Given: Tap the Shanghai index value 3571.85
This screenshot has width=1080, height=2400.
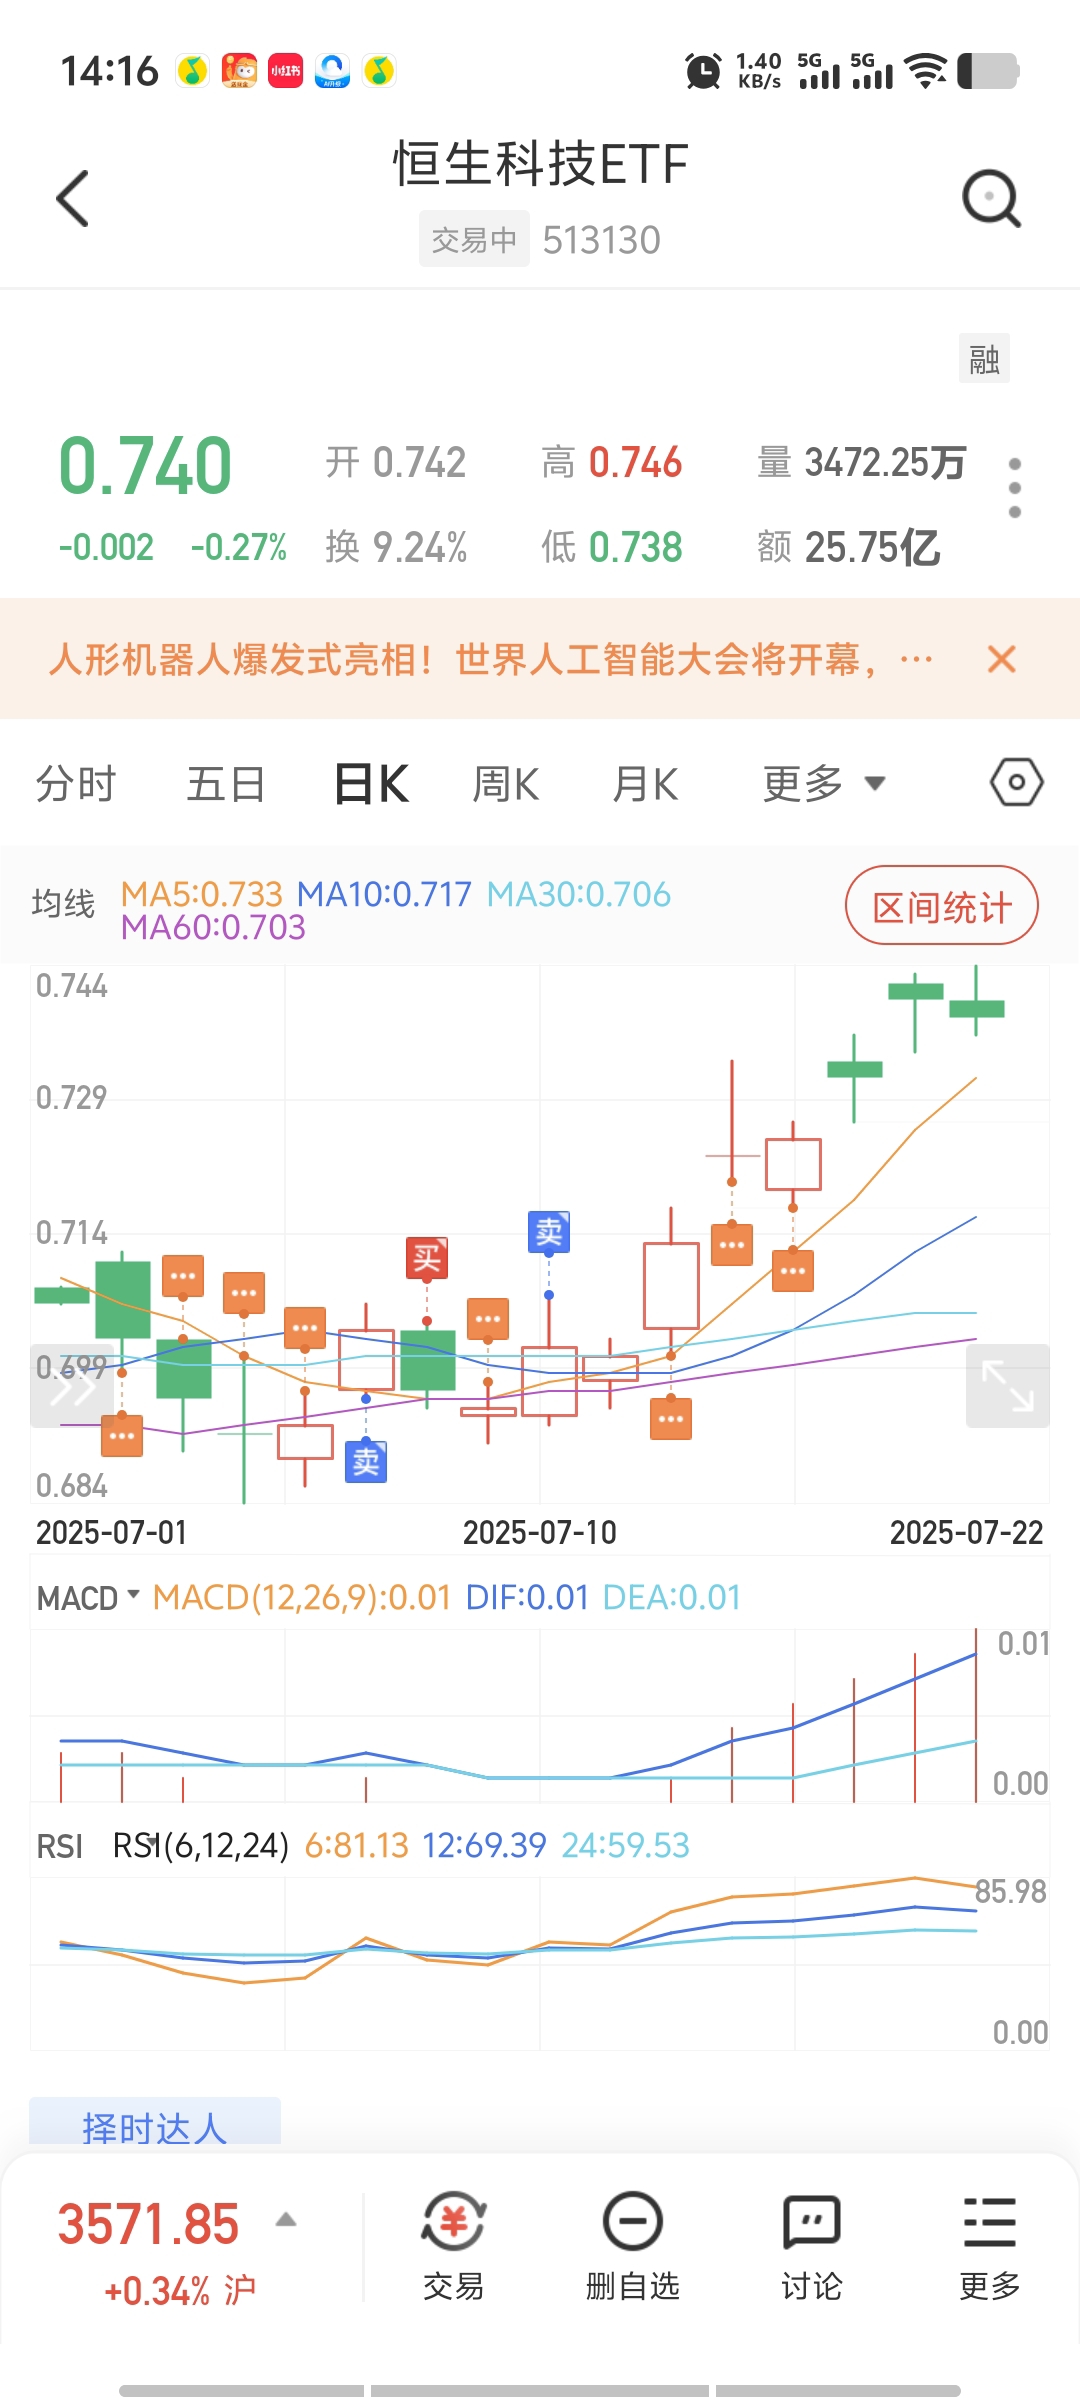Looking at the screenshot, I should click(148, 2224).
